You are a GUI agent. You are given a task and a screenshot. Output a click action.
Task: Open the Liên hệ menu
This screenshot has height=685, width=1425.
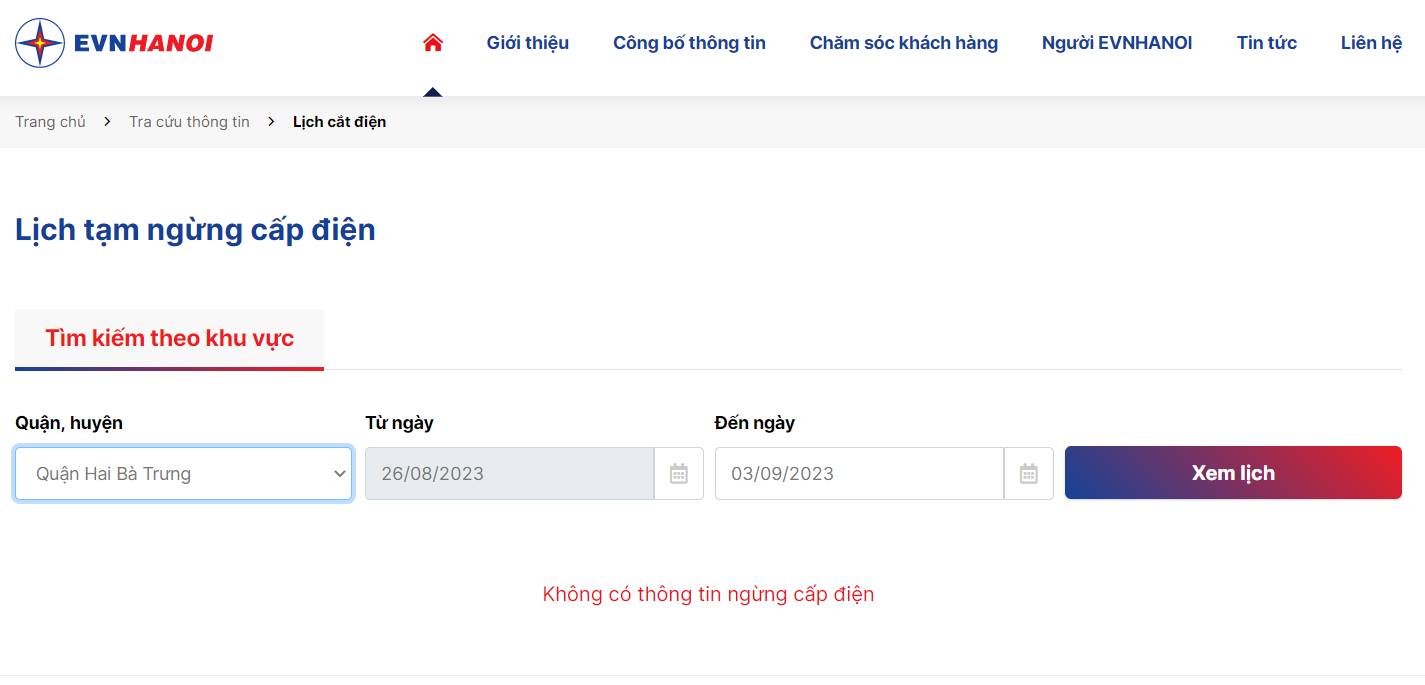pos(1371,43)
